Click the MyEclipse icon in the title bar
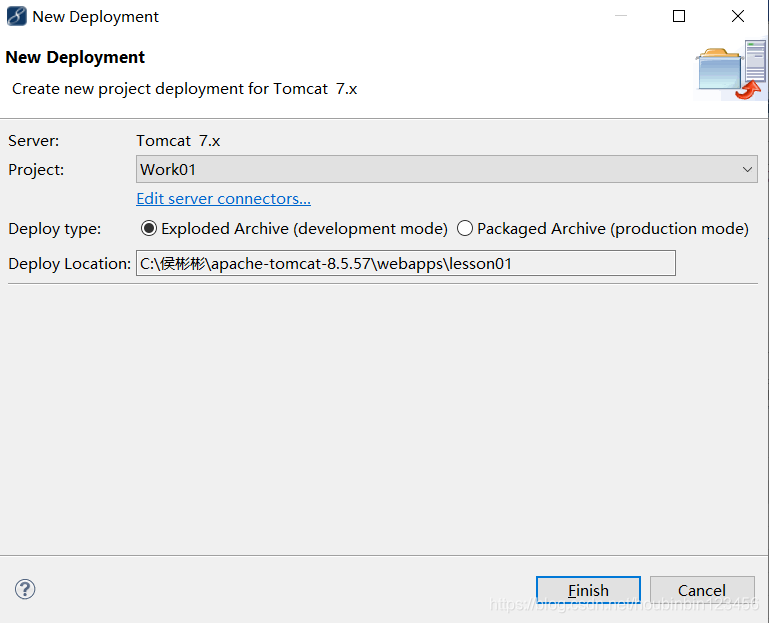Image resolution: width=769 pixels, height=623 pixels. (x=17, y=16)
